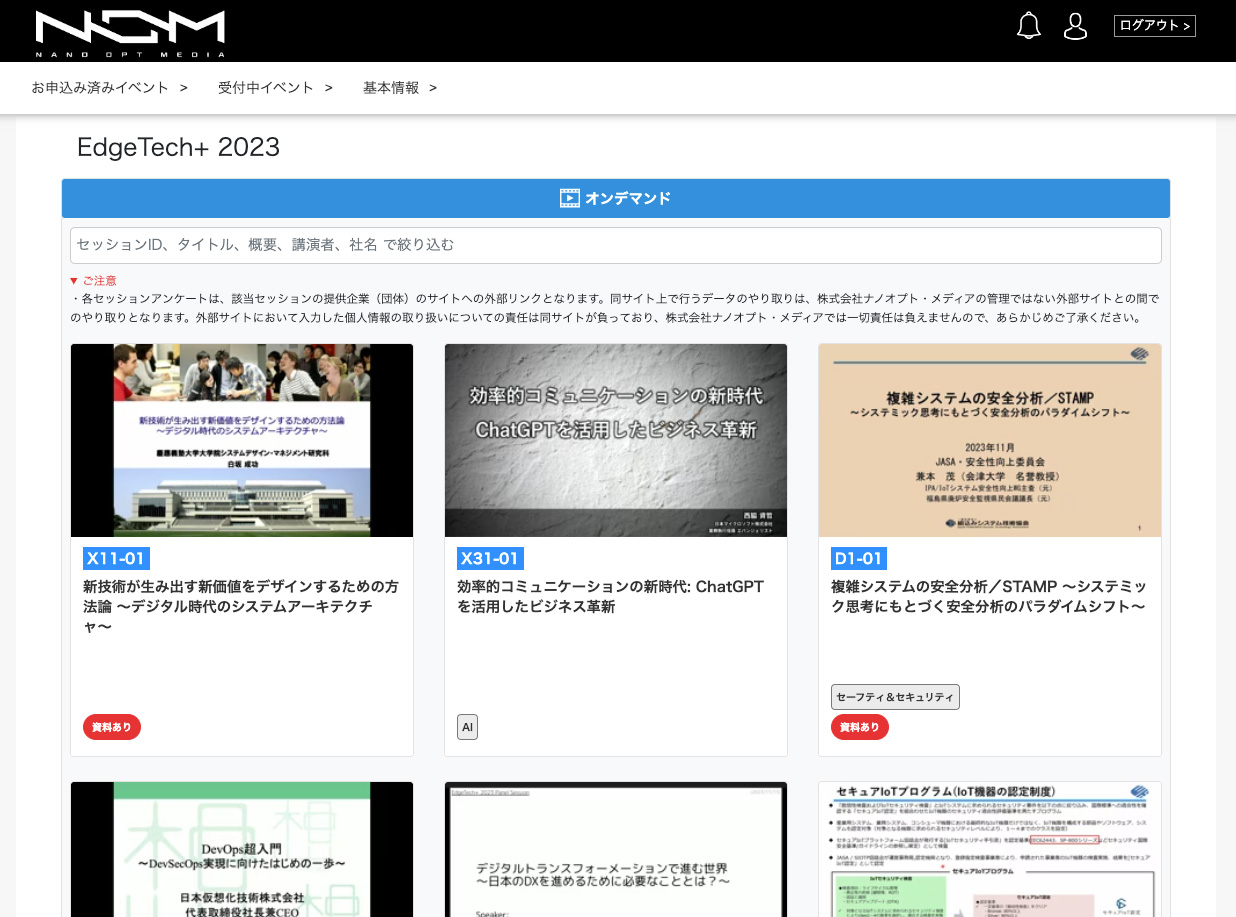Click the Nano Opt Media logo
1236x917 pixels.
point(130,33)
